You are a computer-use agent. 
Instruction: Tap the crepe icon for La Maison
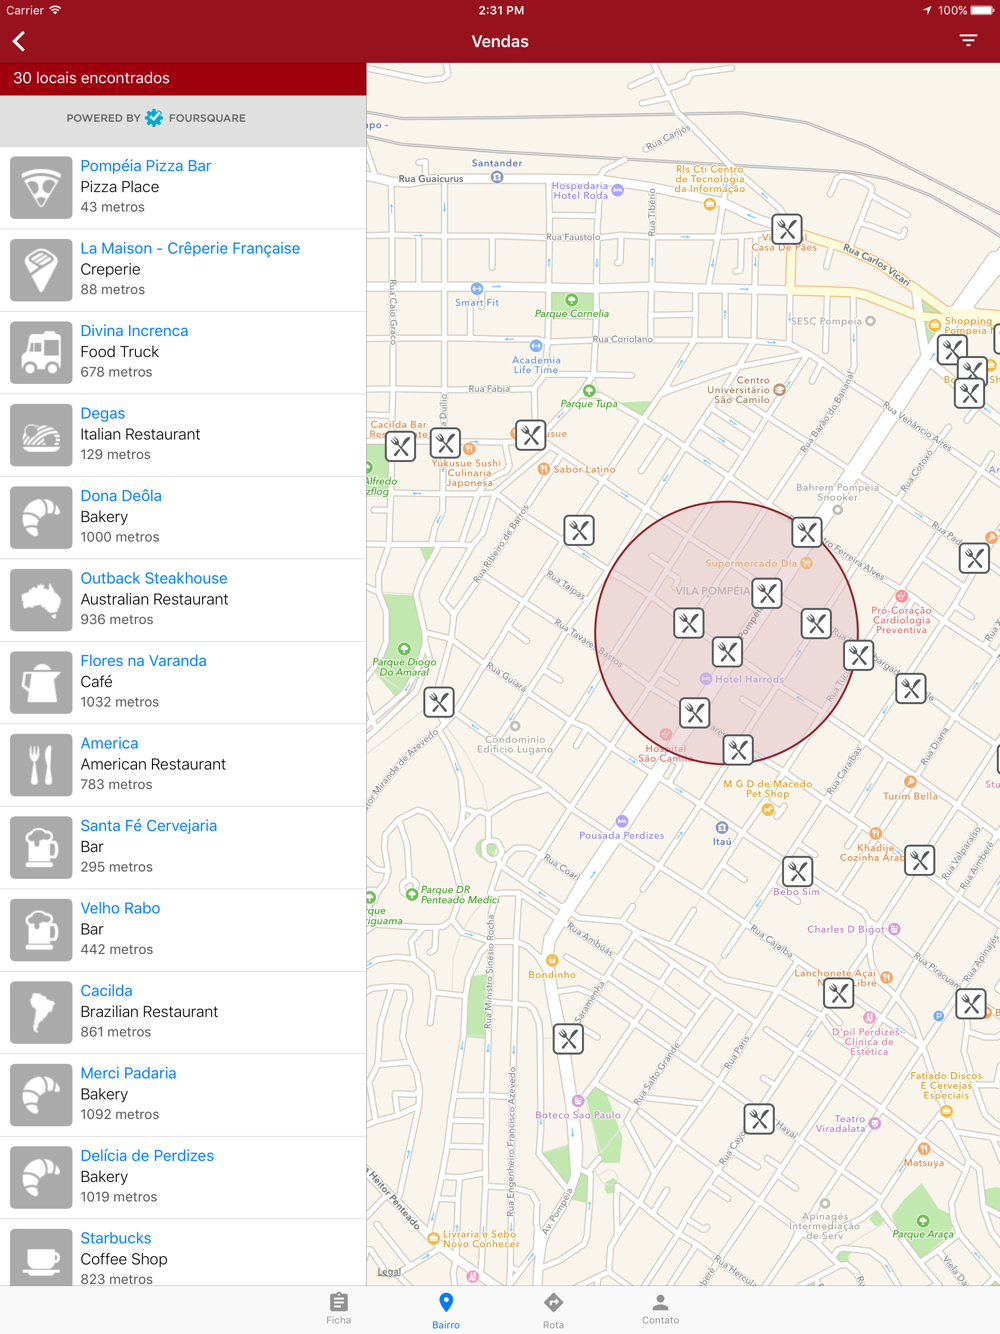[41, 270]
